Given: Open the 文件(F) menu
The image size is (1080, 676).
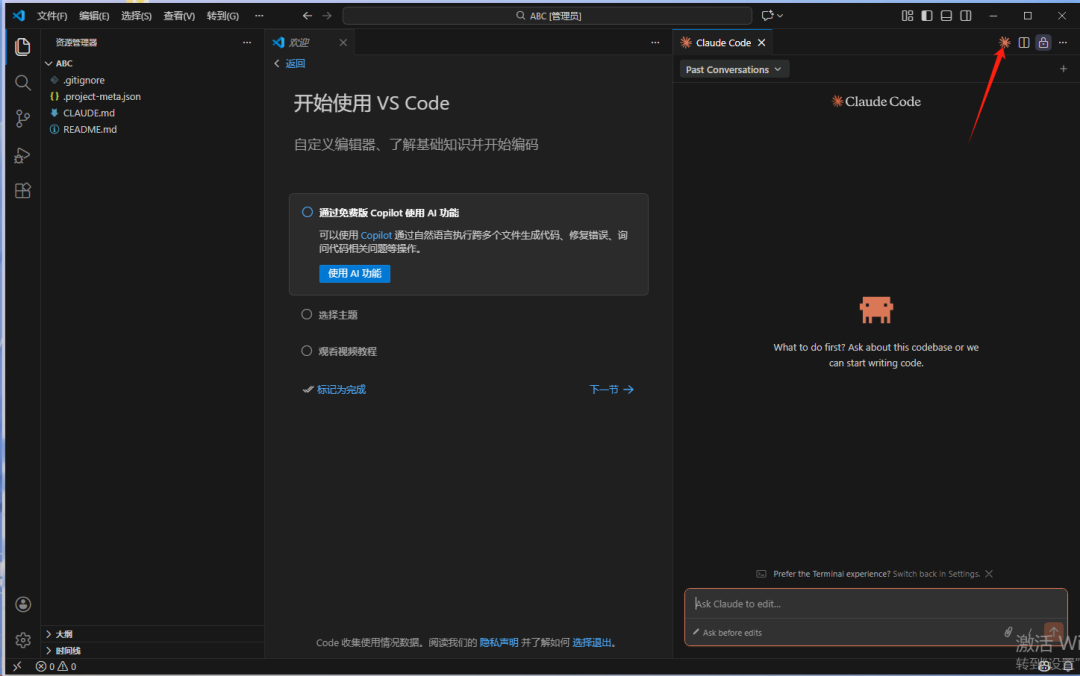Looking at the screenshot, I should (x=52, y=16).
